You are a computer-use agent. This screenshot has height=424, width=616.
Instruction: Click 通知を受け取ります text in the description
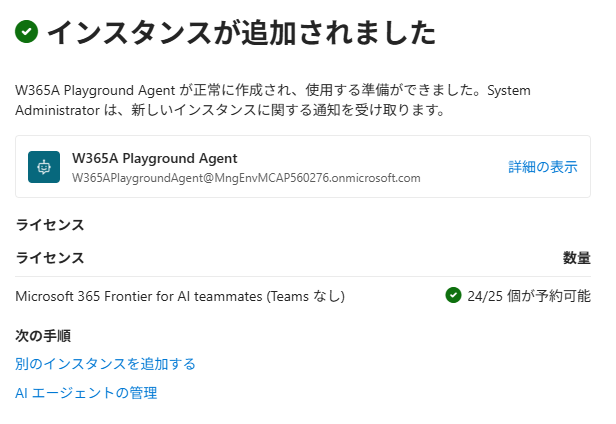[378, 110]
